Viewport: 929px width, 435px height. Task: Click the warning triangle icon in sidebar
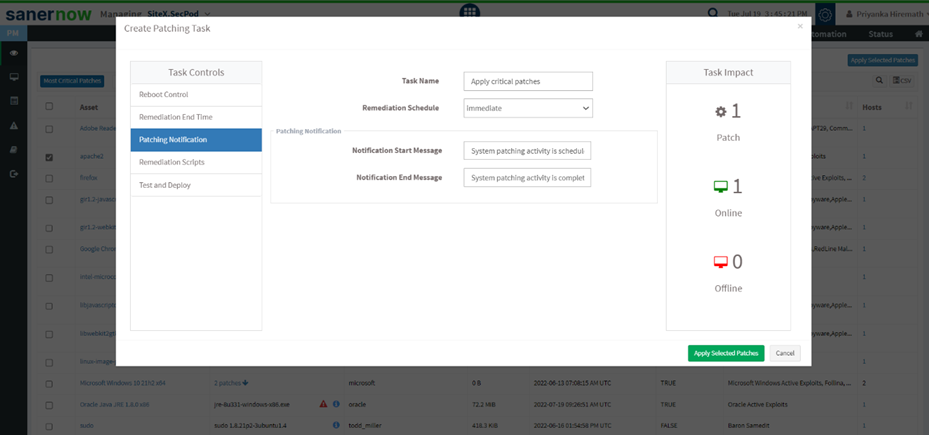click(14, 126)
